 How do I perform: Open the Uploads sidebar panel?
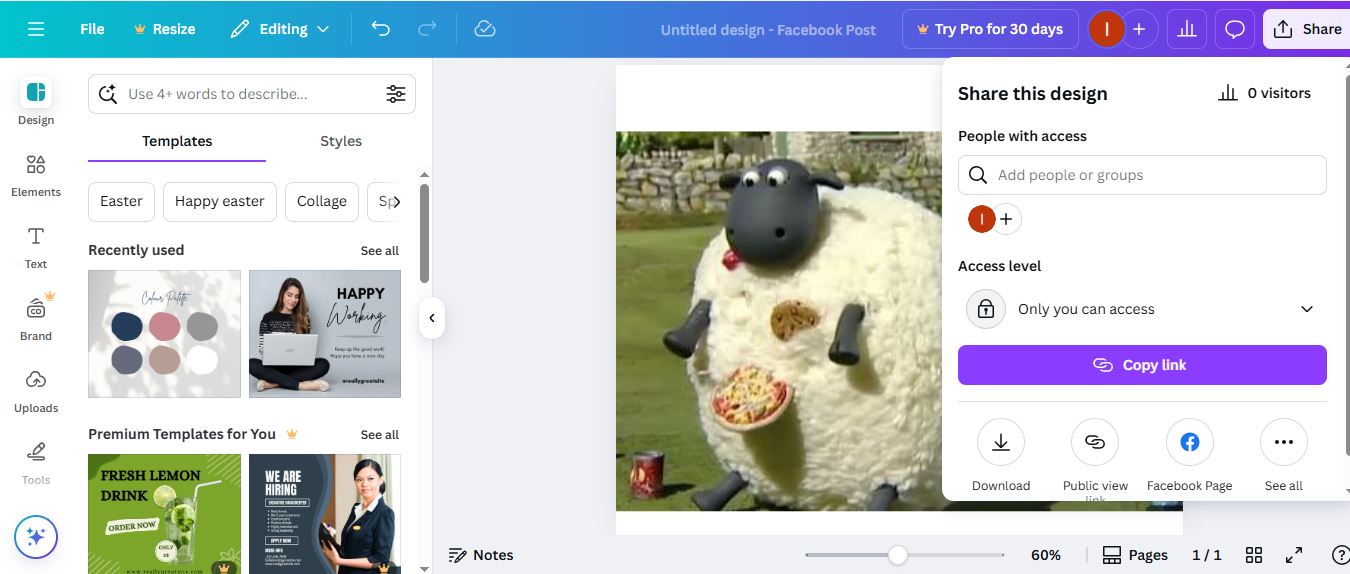coord(36,390)
